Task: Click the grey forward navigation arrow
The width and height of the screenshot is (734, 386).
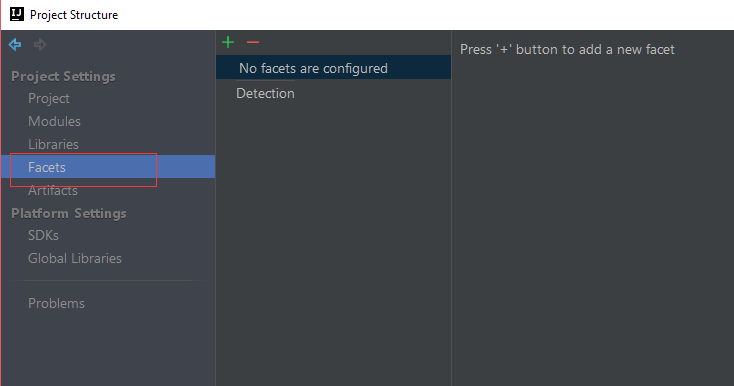Action: pos(40,44)
